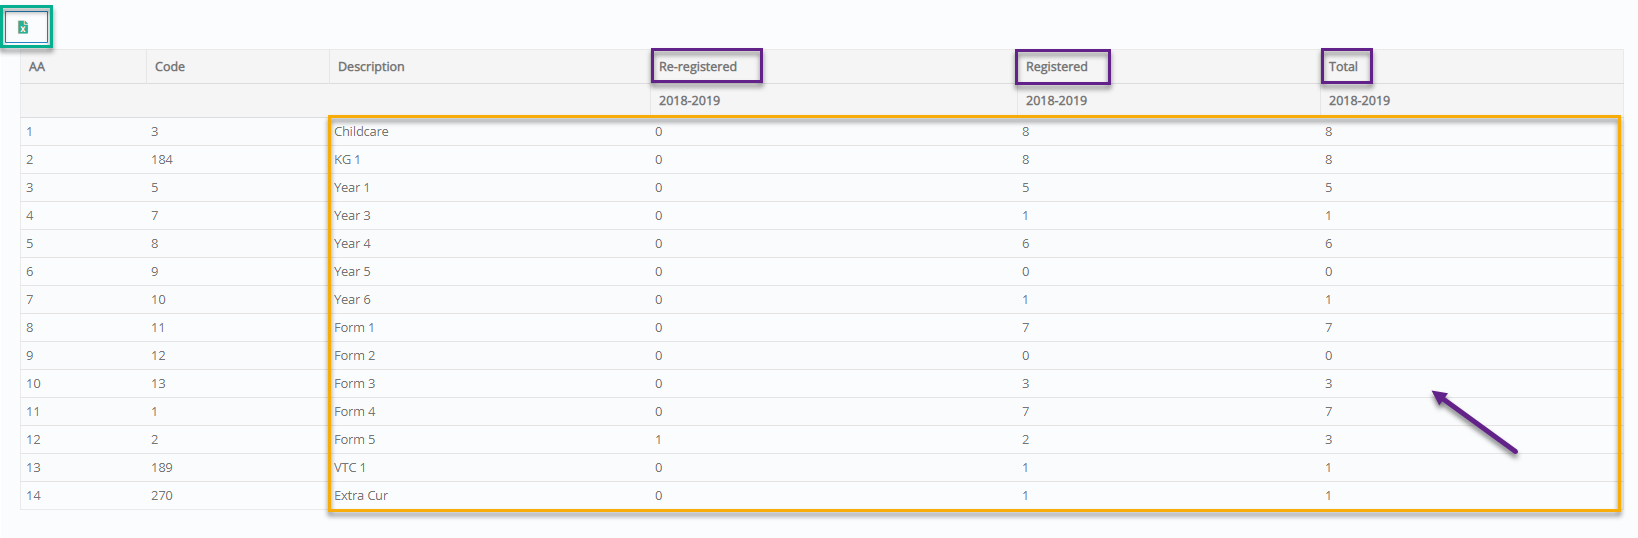Click the AA column header
The height and width of the screenshot is (538, 1638).
point(37,67)
